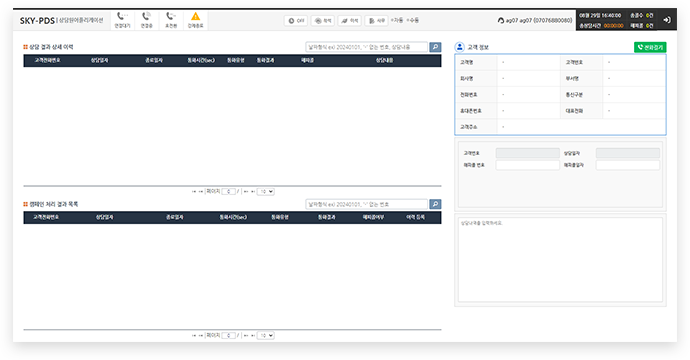Click 통화시간(sec) header in campaign table
Viewport: 690px width, 360px height.
233,217
